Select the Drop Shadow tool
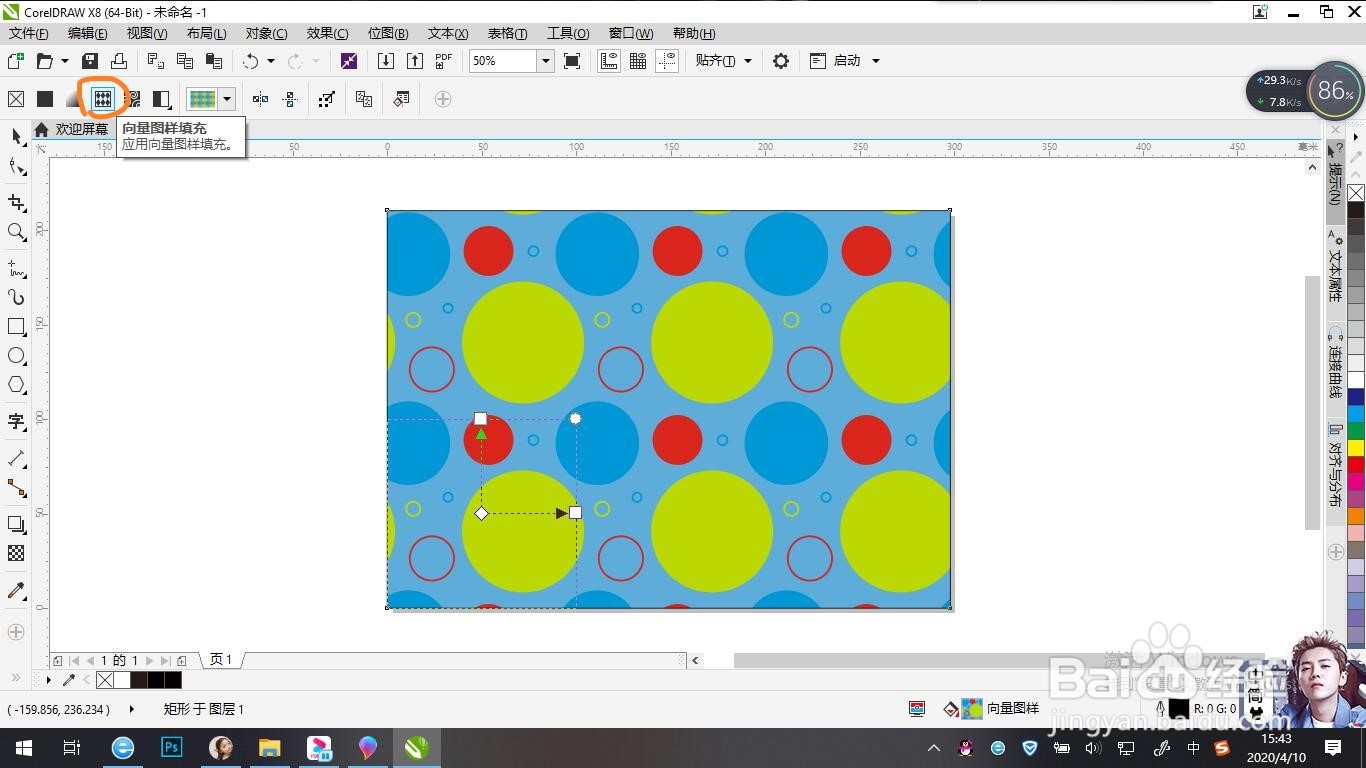Image resolution: width=1366 pixels, height=768 pixels. (16, 524)
